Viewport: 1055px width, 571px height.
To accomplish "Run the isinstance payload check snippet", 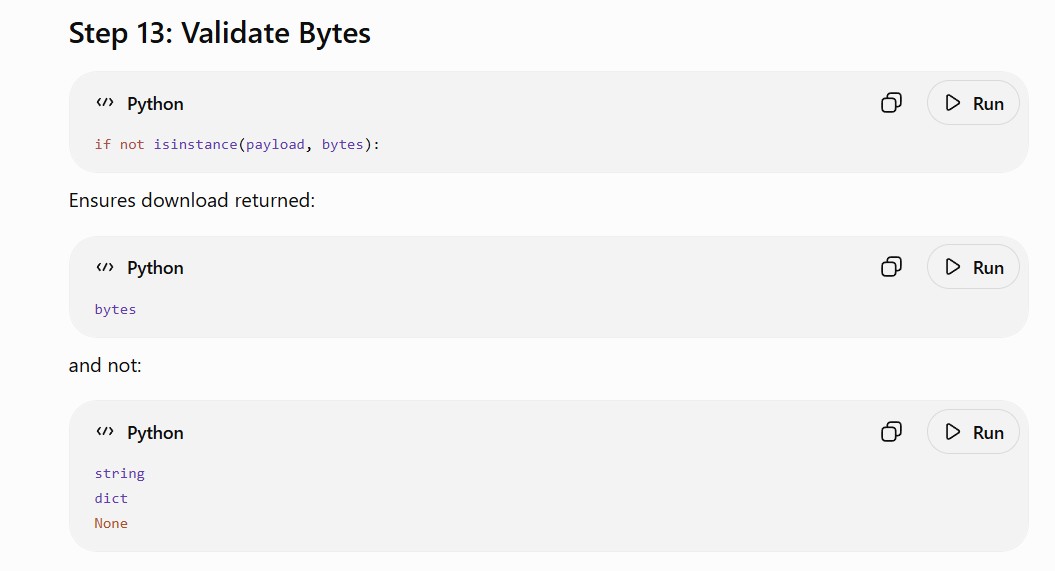I will coord(973,103).
